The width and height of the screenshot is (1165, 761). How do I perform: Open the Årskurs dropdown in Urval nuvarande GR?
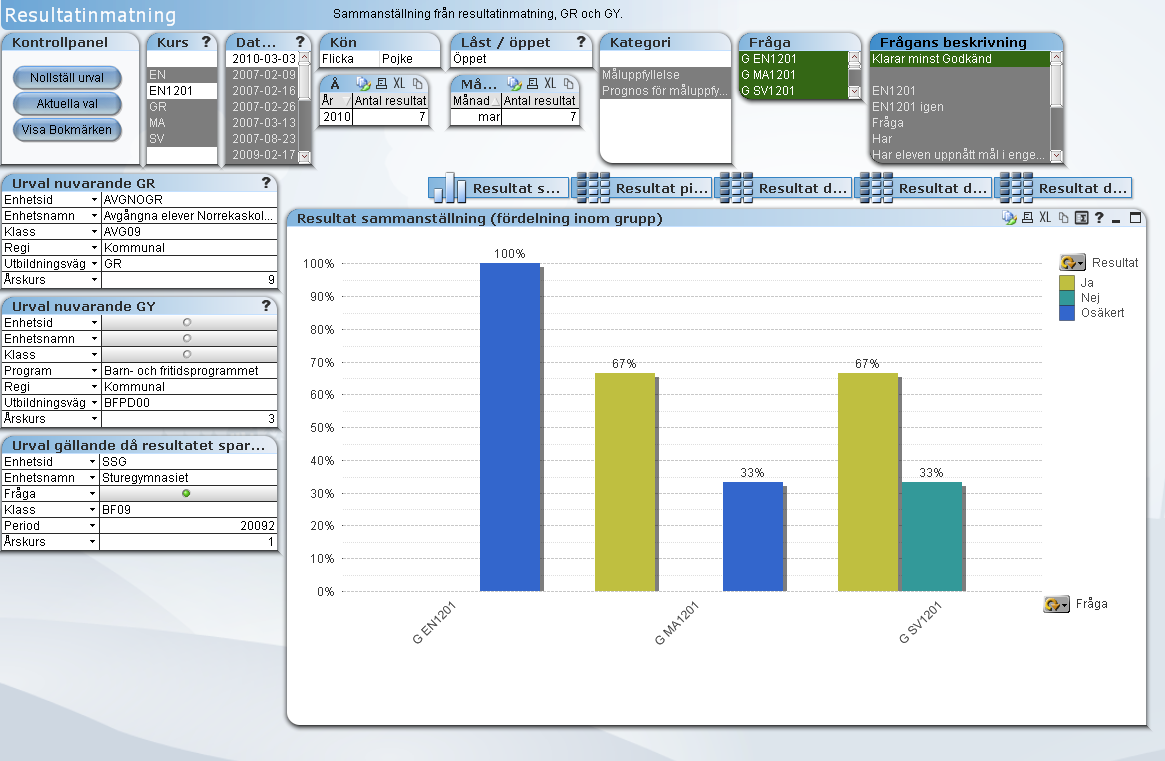[94, 280]
